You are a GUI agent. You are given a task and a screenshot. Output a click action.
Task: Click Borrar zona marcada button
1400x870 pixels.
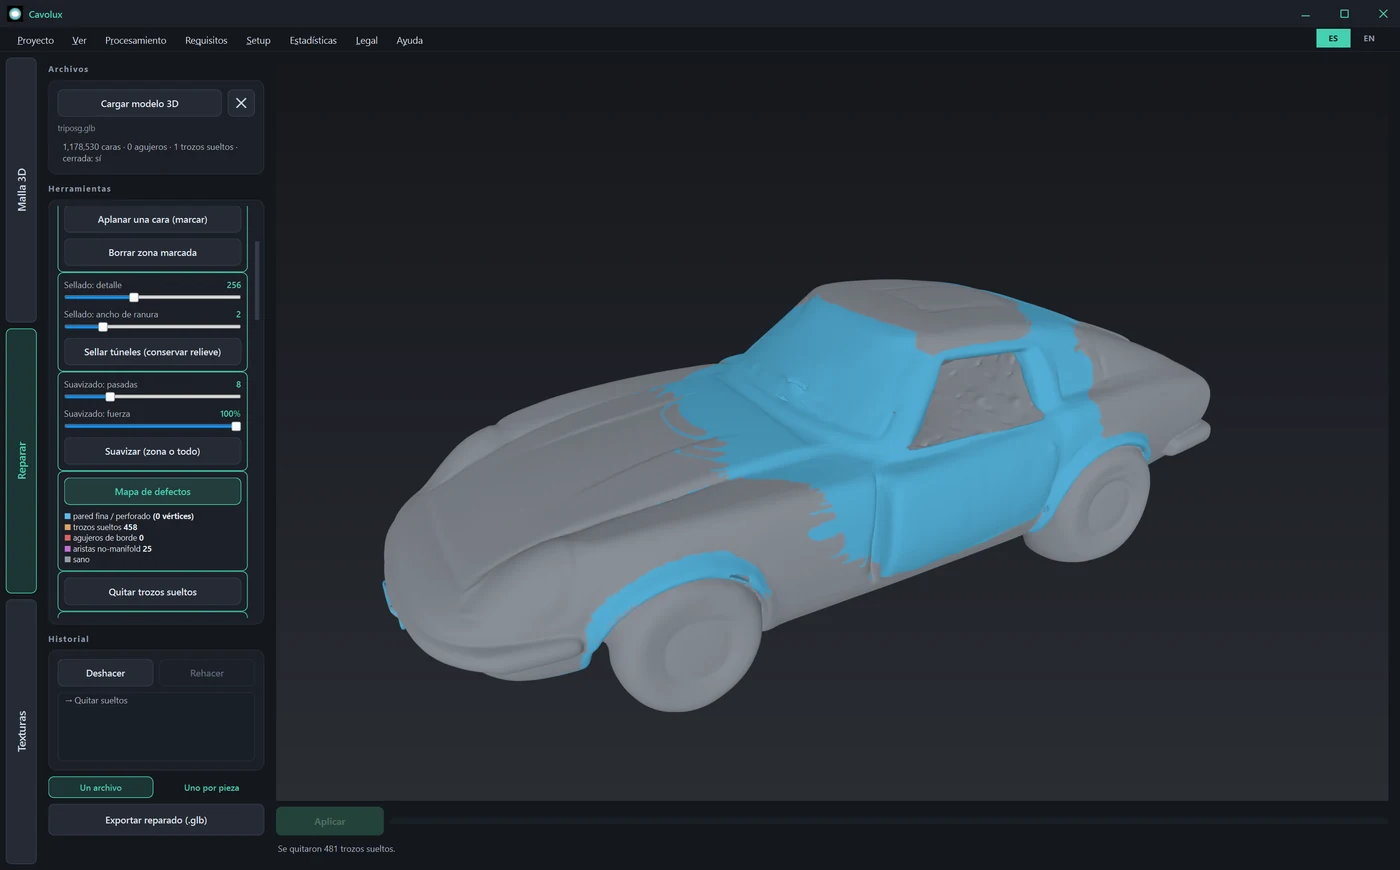tap(153, 252)
